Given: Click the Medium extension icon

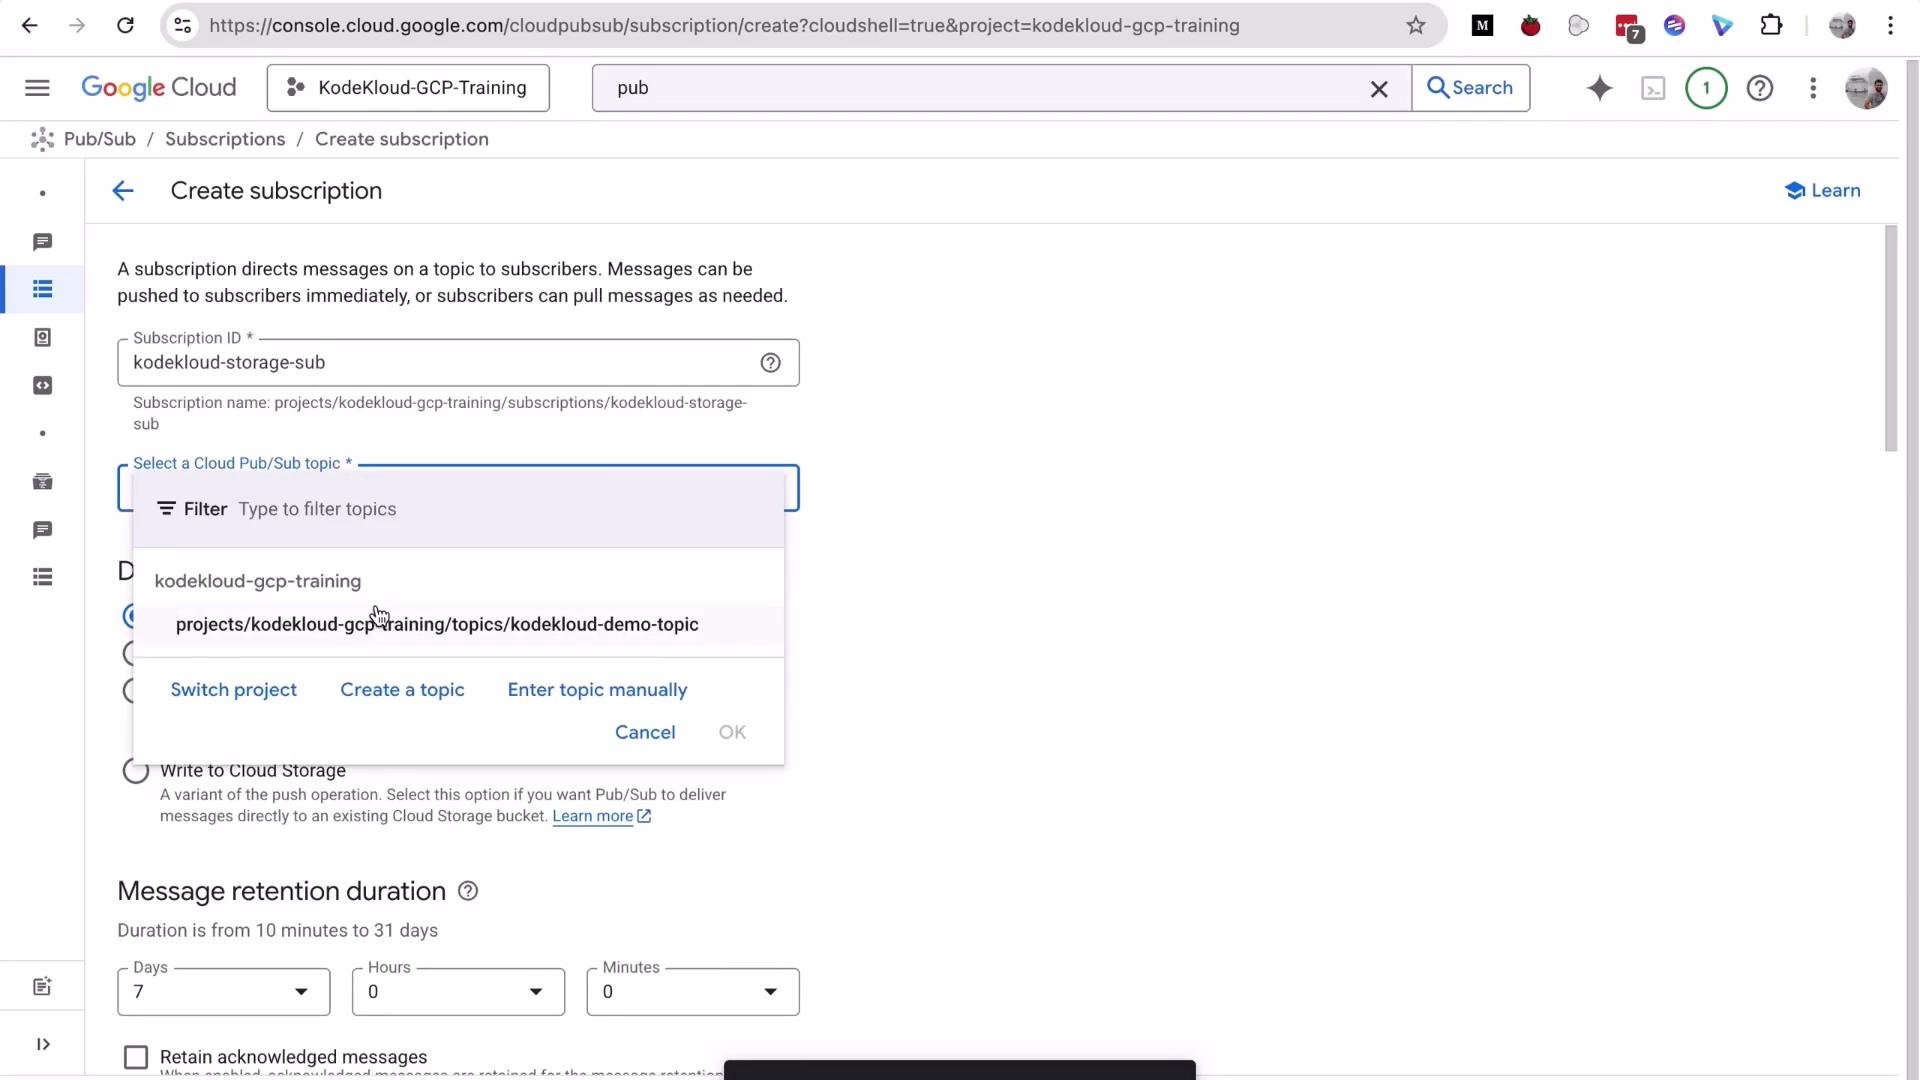Looking at the screenshot, I should (x=1483, y=26).
